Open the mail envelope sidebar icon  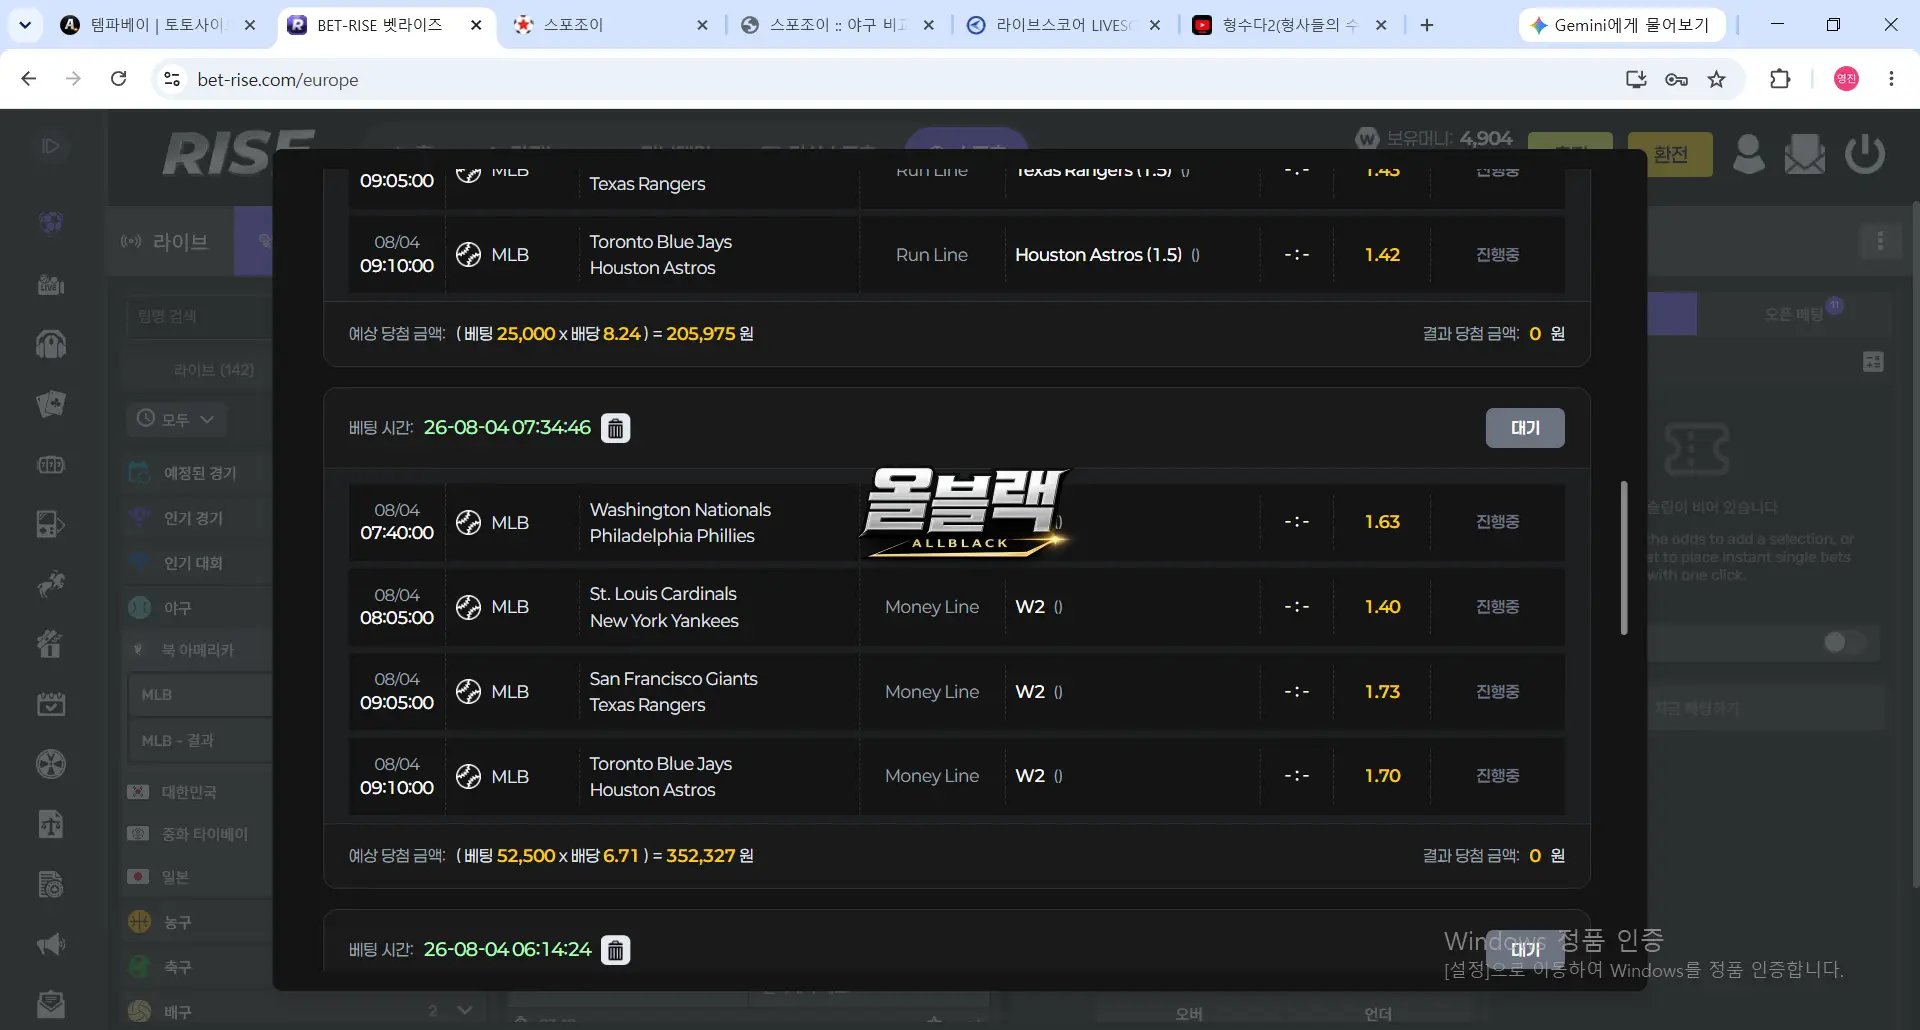(51, 1004)
